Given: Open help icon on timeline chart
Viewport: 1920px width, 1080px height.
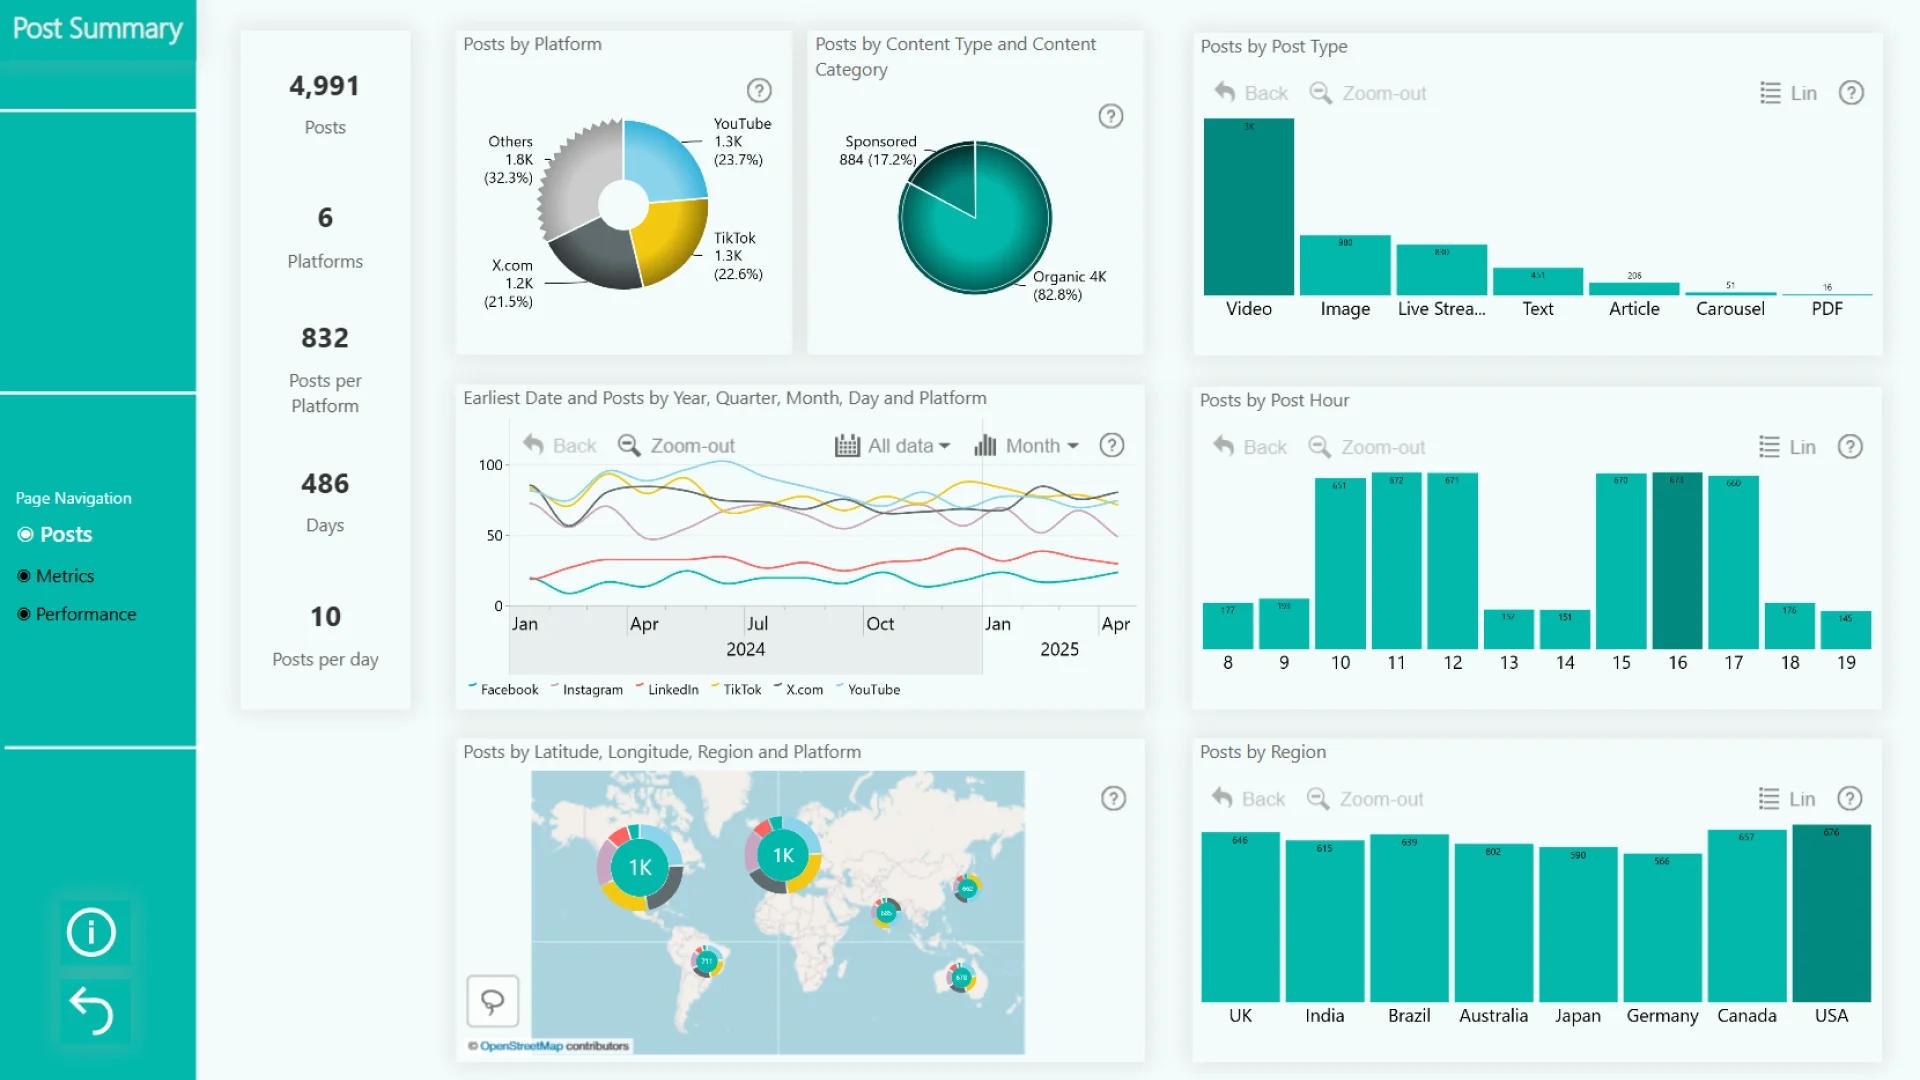Looking at the screenshot, I should pyautogui.click(x=1112, y=445).
